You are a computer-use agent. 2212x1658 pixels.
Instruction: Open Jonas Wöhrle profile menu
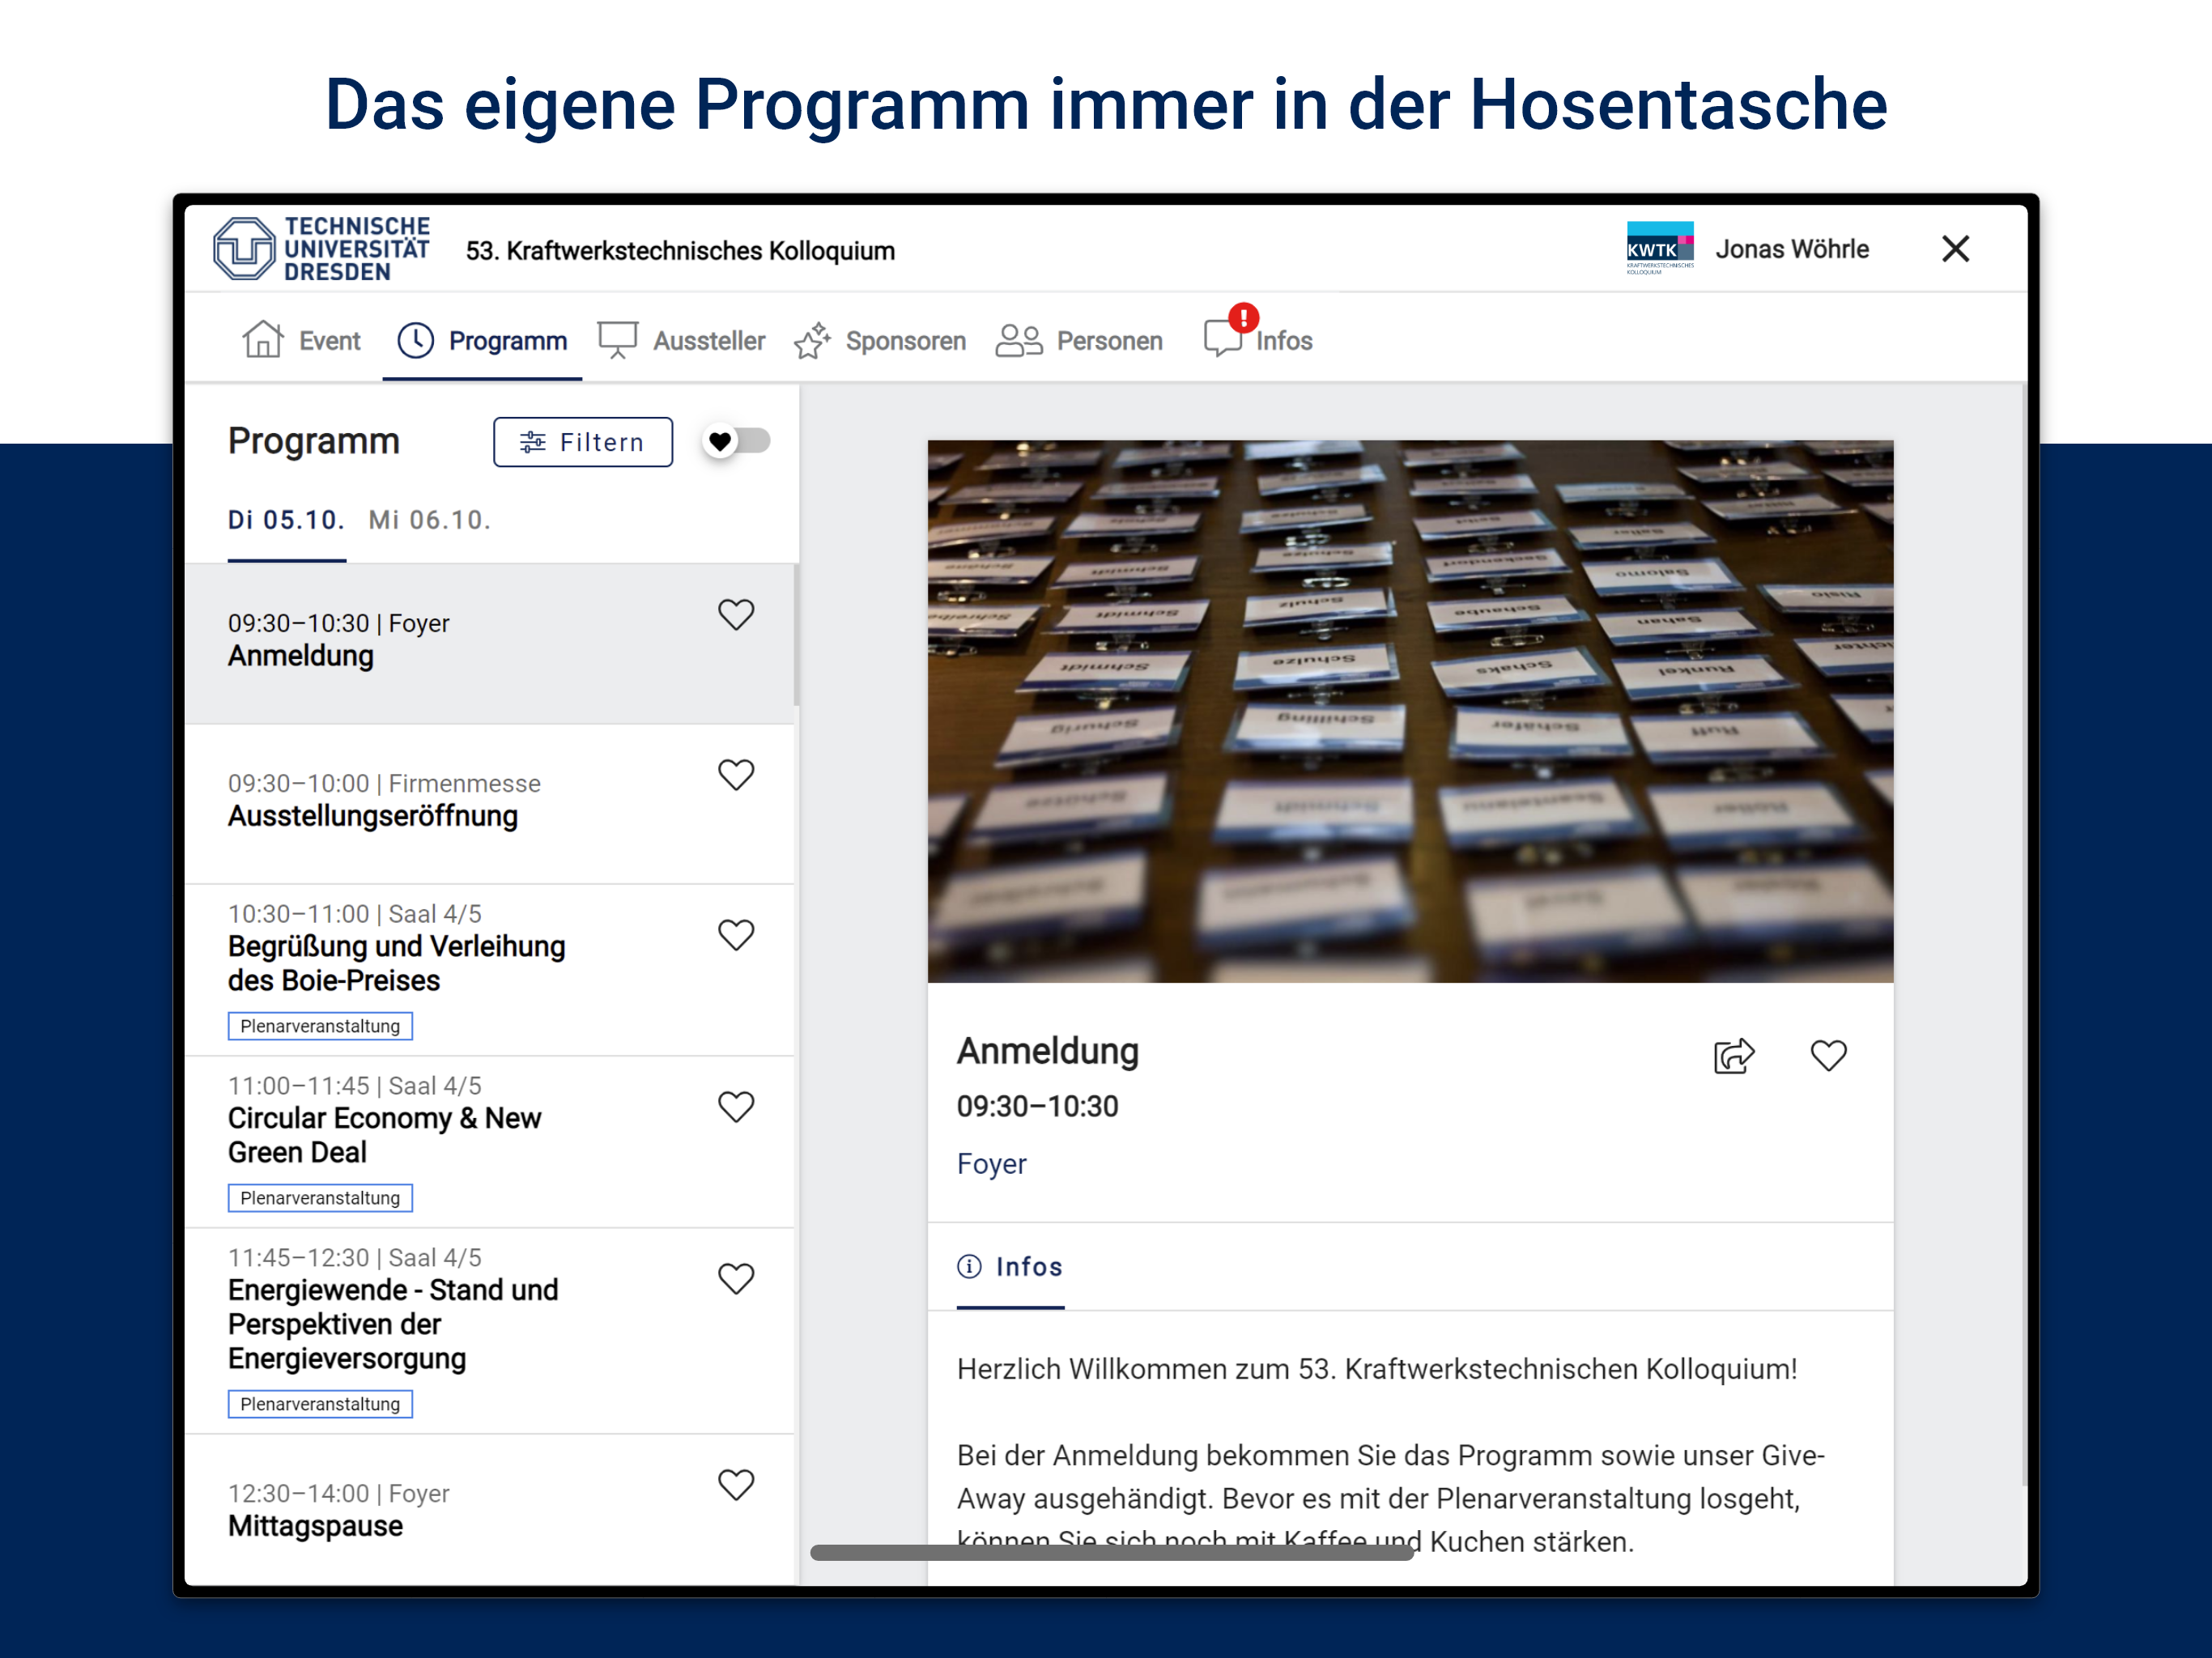pyautogui.click(x=1791, y=249)
